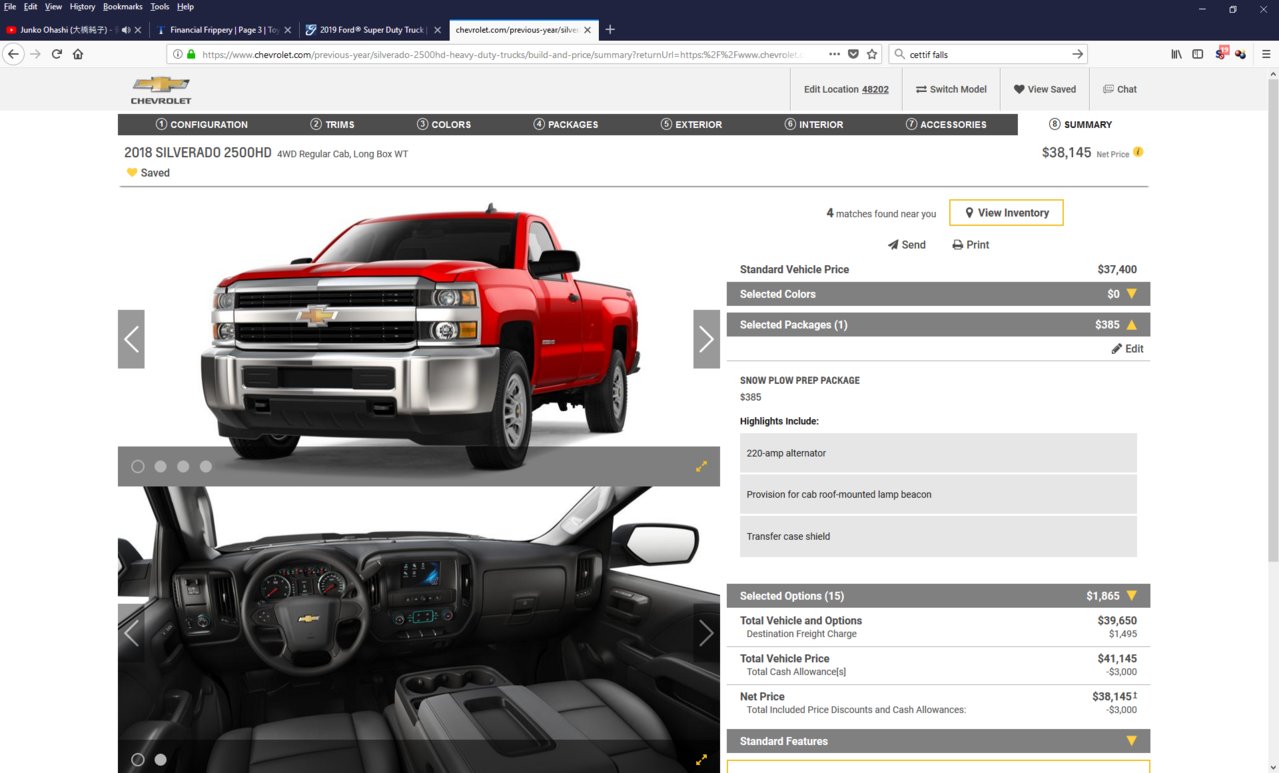Expand the interior image to fullscreen
Viewport: 1279px width, 773px height.
click(701, 760)
